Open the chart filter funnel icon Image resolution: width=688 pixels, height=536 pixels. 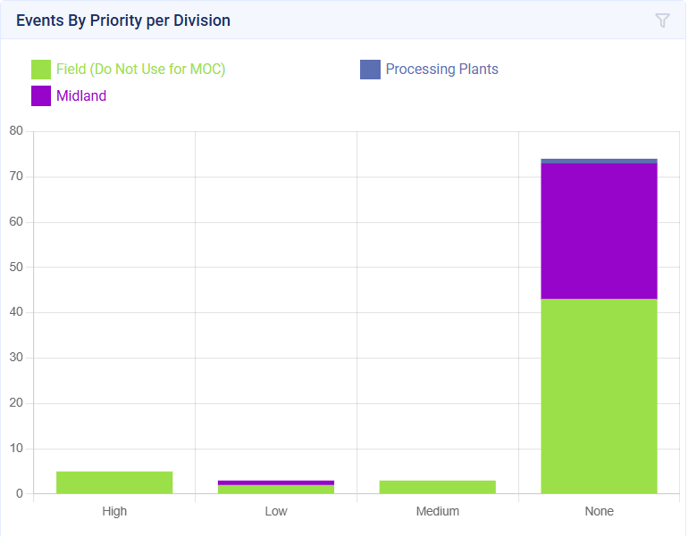coord(662,20)
